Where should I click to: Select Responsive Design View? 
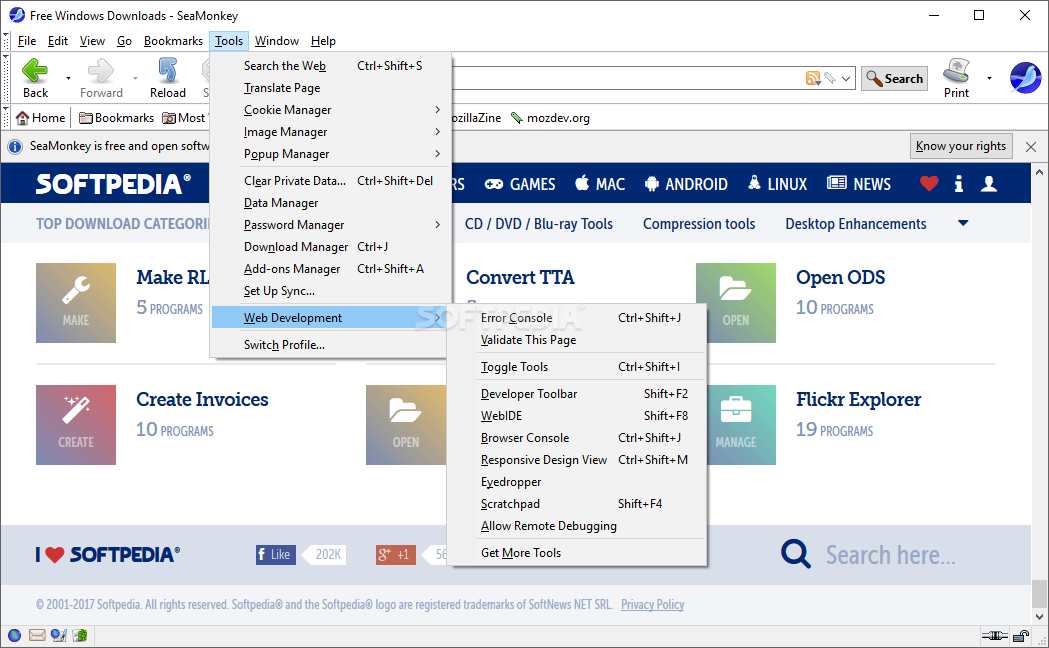pos(577,459)
